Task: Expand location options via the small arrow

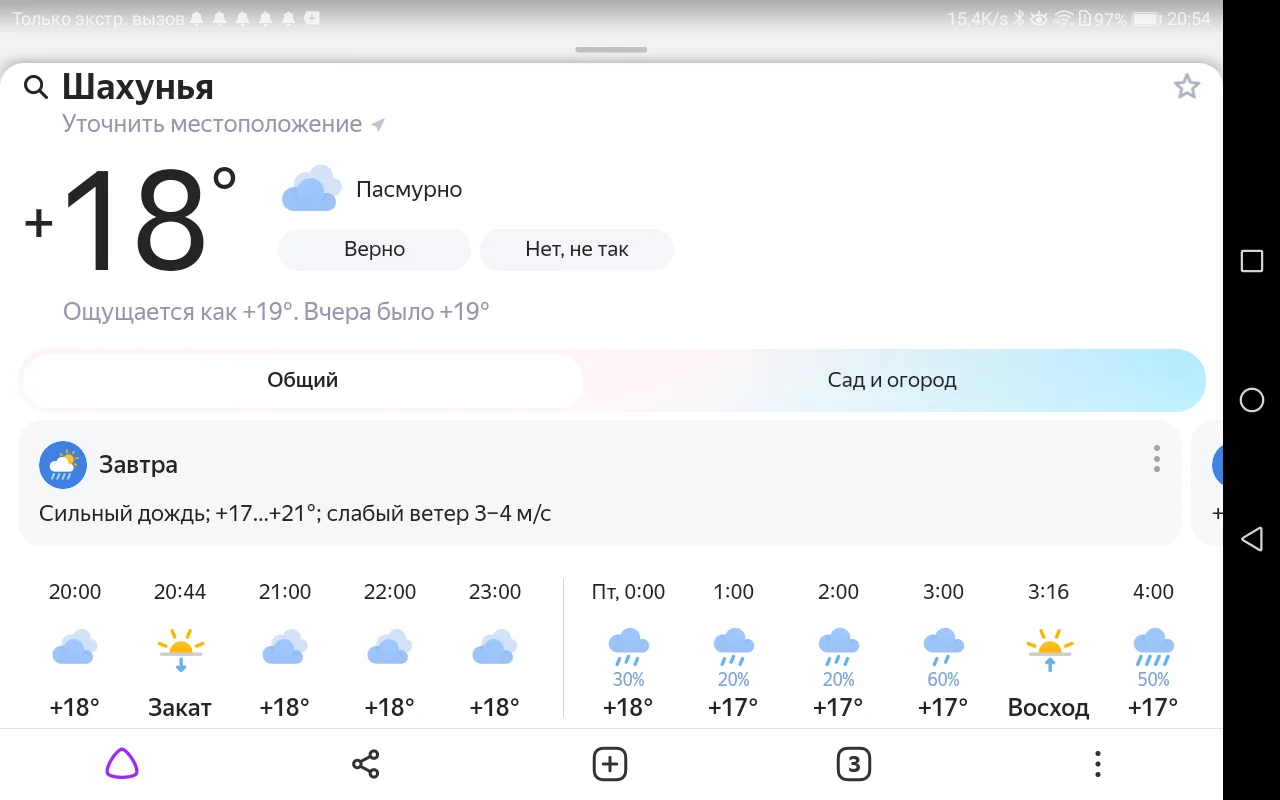Action: 377,123
